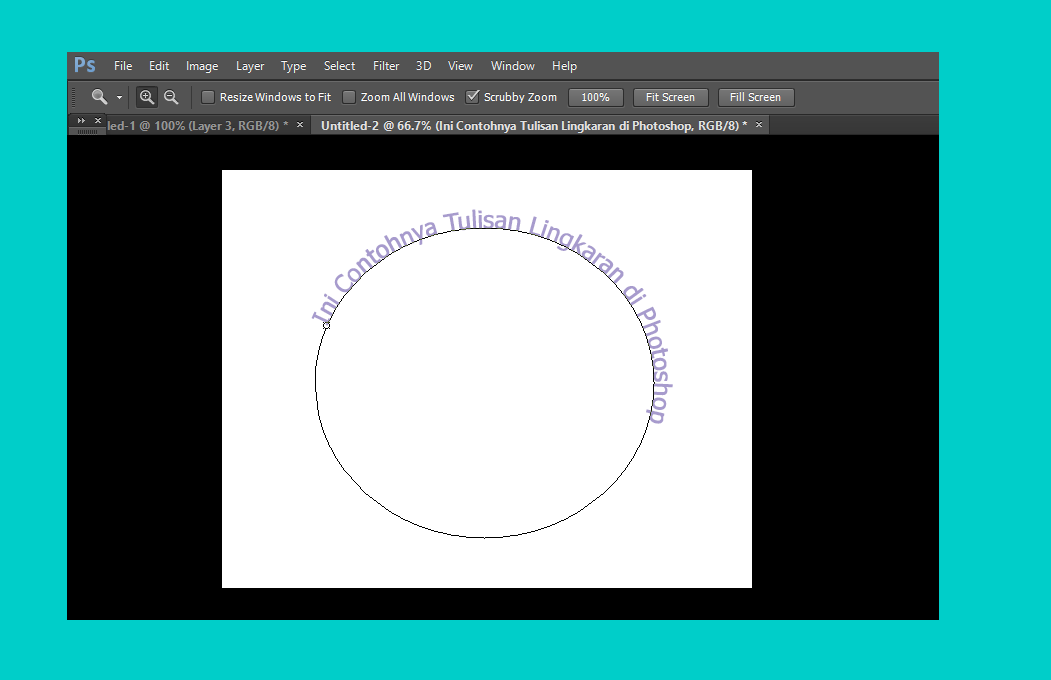Open the Select menu
1051x680 pixels.
pyautogui.click(x=339, y=66)
